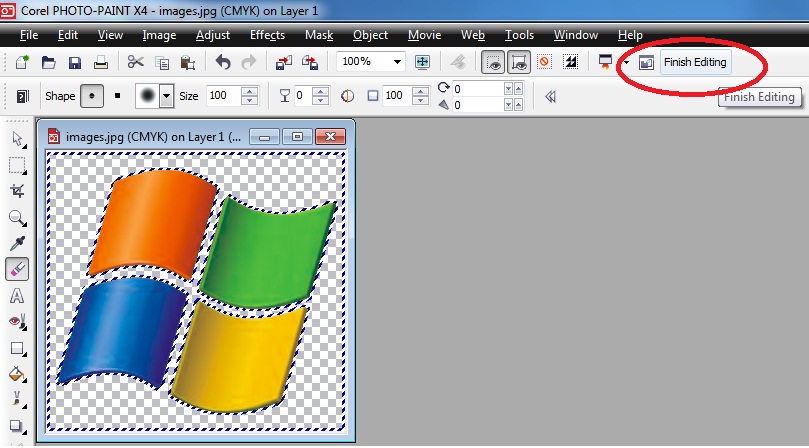The height and width of the screenshot is (448, 809).
Task: Click the Save floppy disk icon
Action: (x=75, y=62)
